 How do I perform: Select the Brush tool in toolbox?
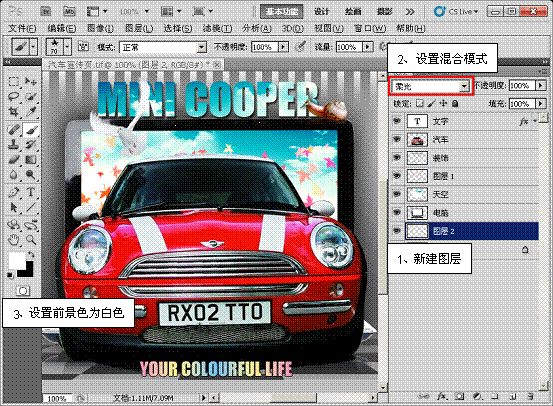pyautogui.click(x=31, y=130)
